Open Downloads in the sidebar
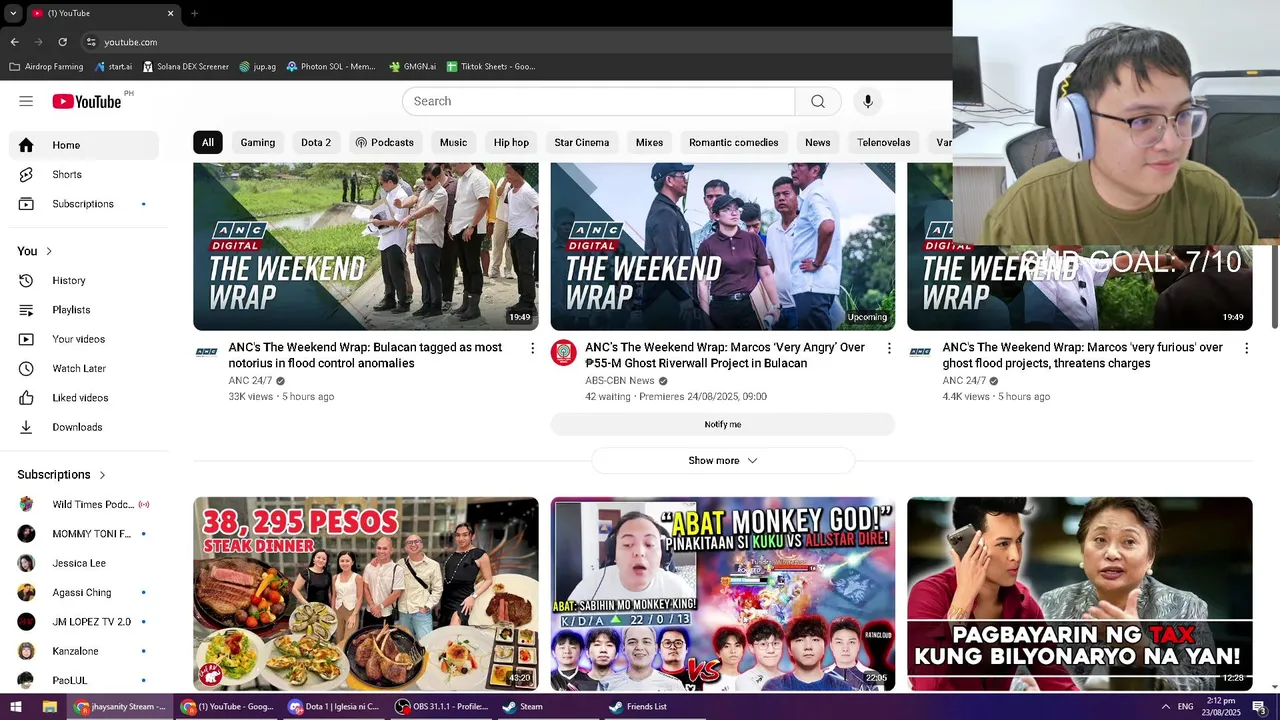The height and width of the screenshot is (720, 1280). coord(84,427)
